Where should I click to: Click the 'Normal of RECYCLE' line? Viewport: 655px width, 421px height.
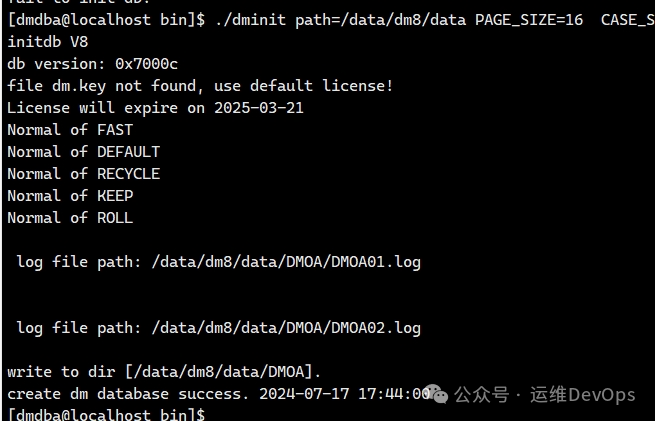[84, 174]
